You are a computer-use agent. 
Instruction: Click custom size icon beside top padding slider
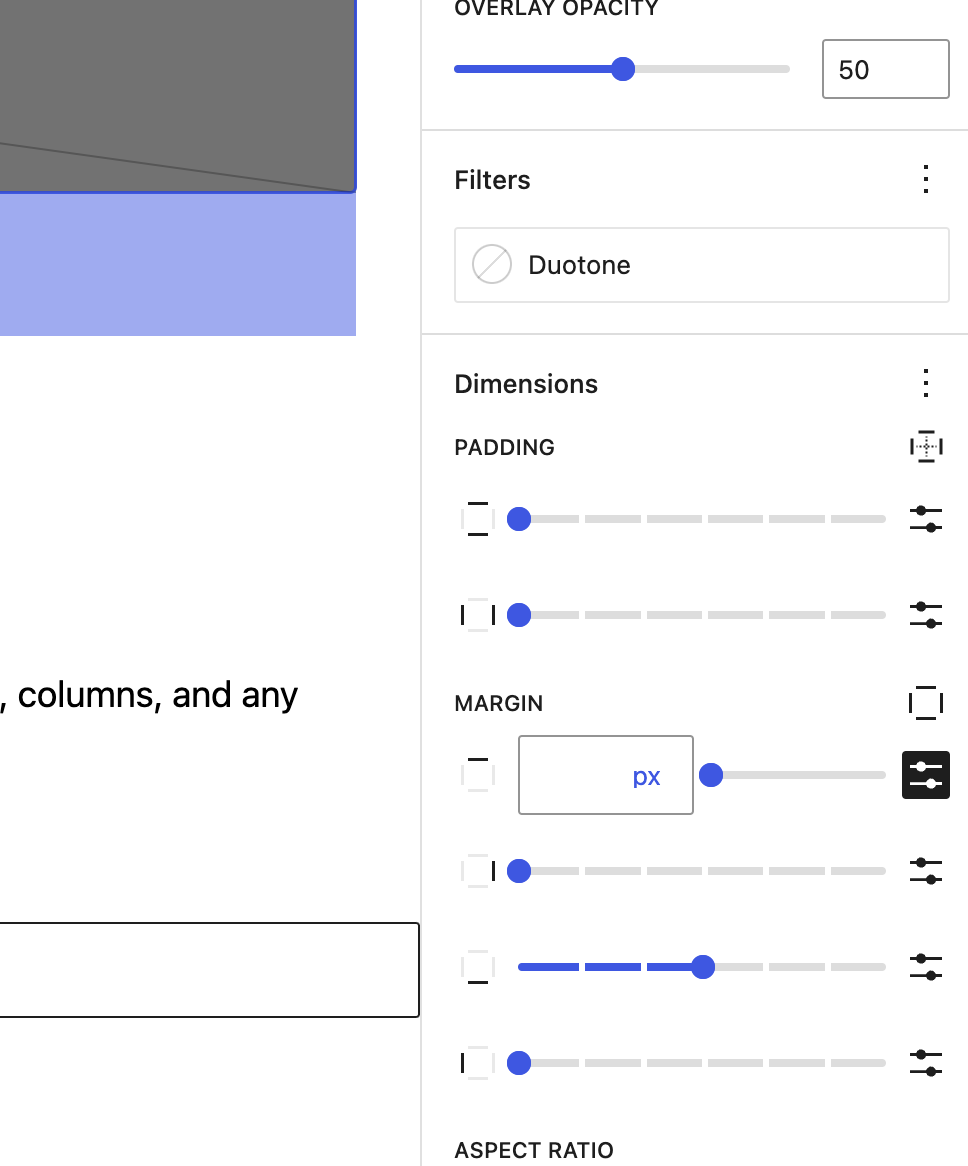point(926,518)
